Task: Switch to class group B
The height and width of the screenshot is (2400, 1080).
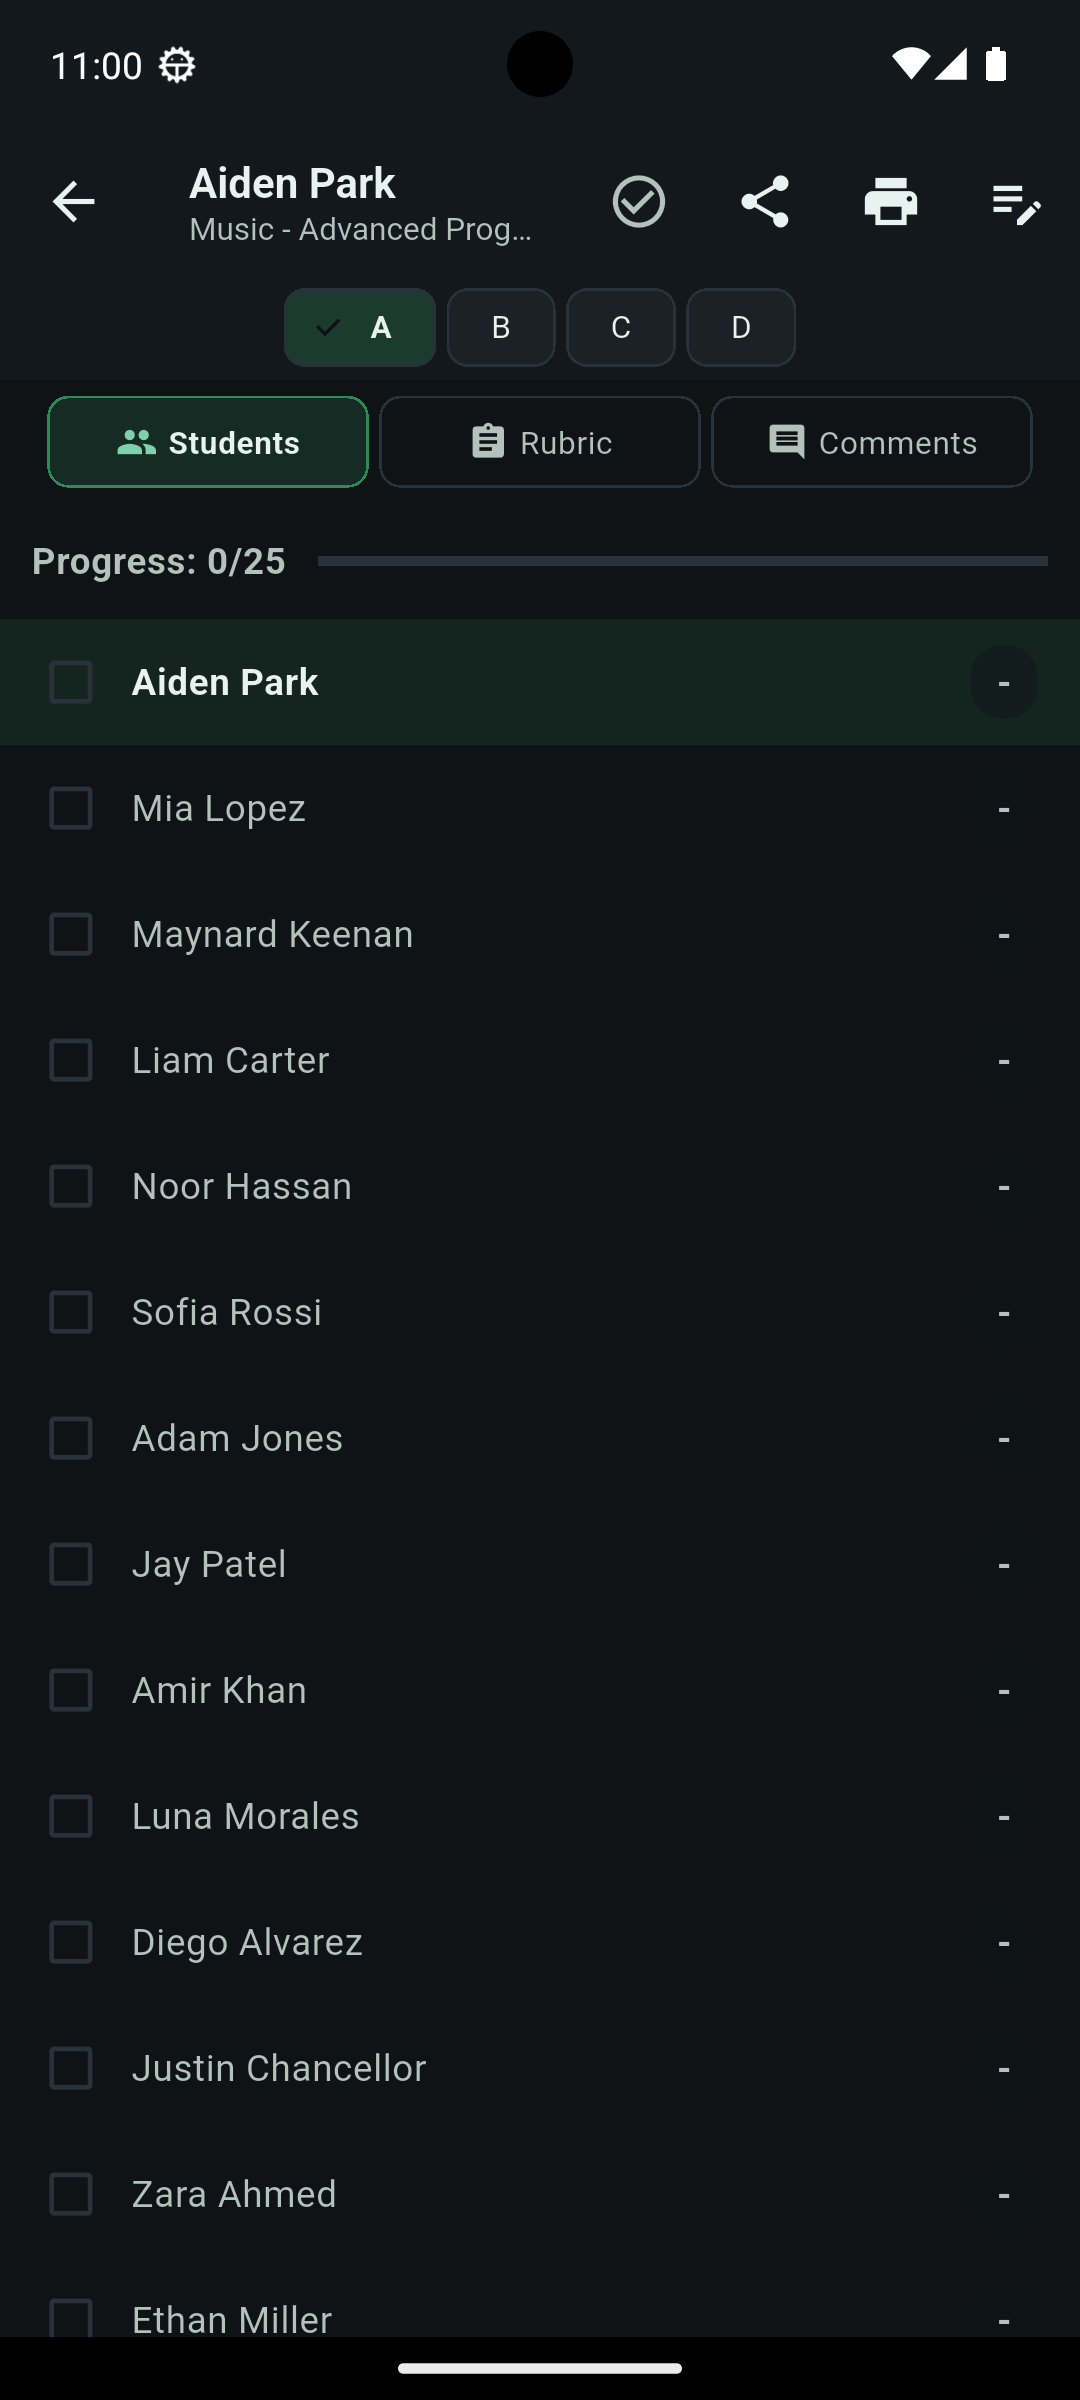Action: click(501, 327)
